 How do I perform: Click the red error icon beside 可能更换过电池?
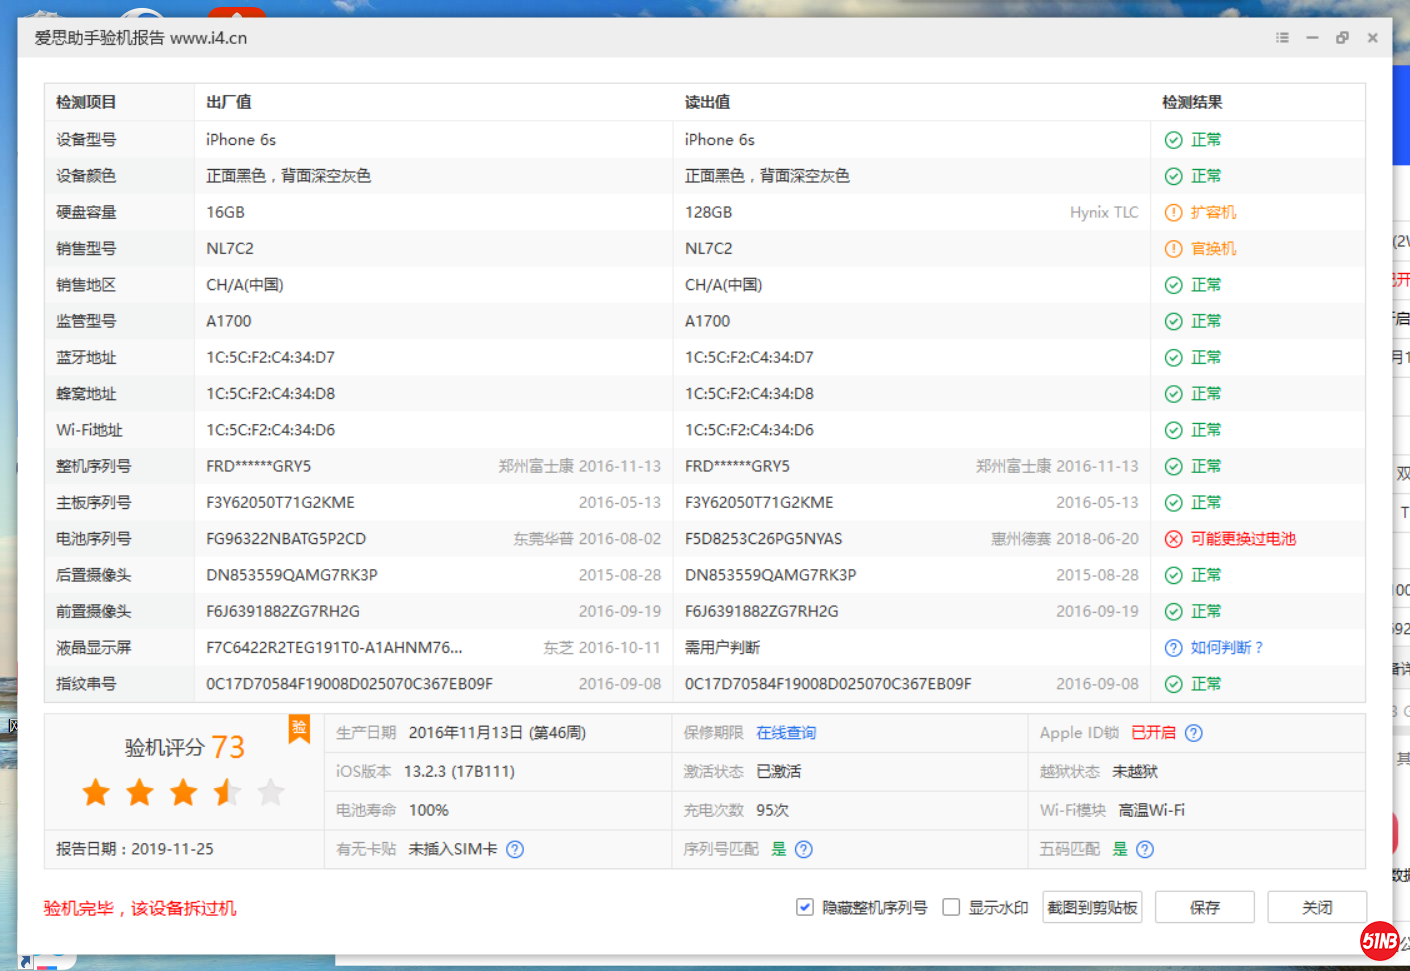click(1172, 538)
